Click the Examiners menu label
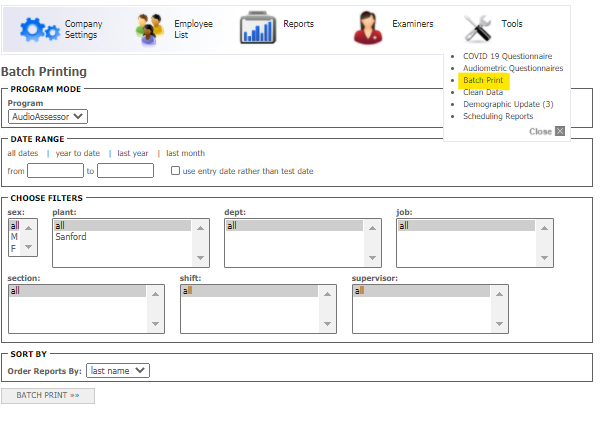 pyautogui.click(x=412, y=24)
